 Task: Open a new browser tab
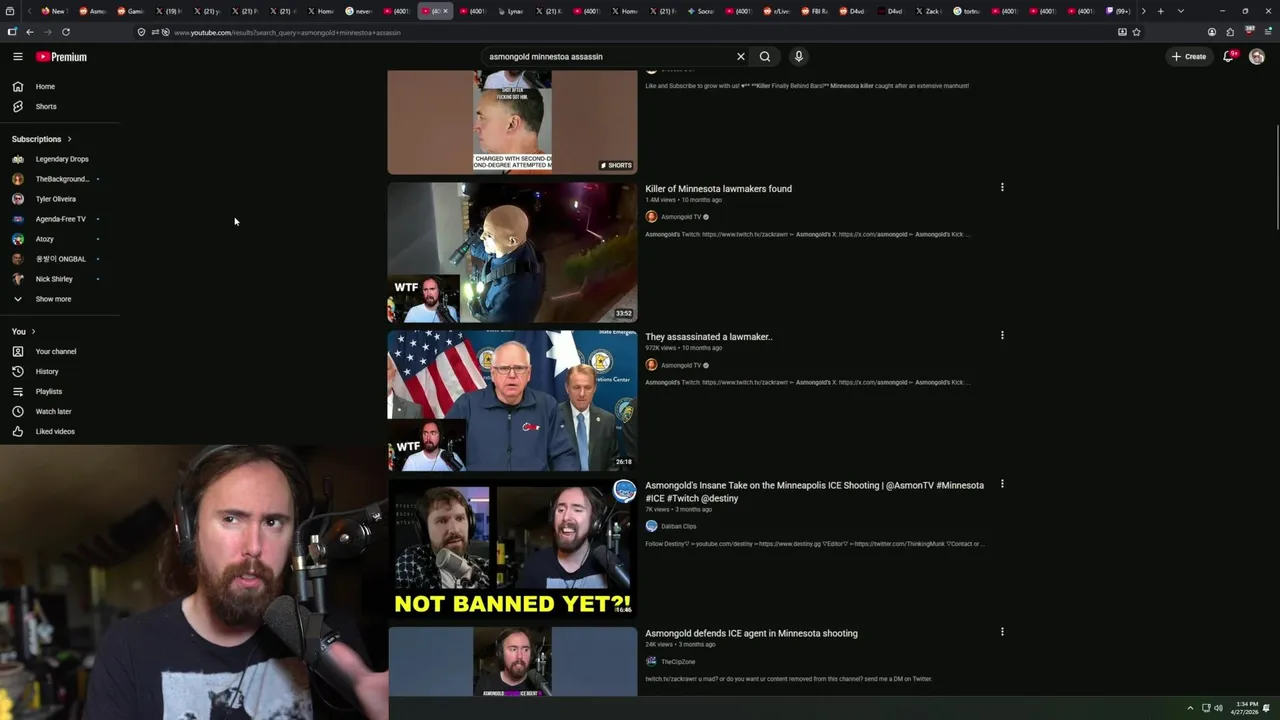[1161, 11]
